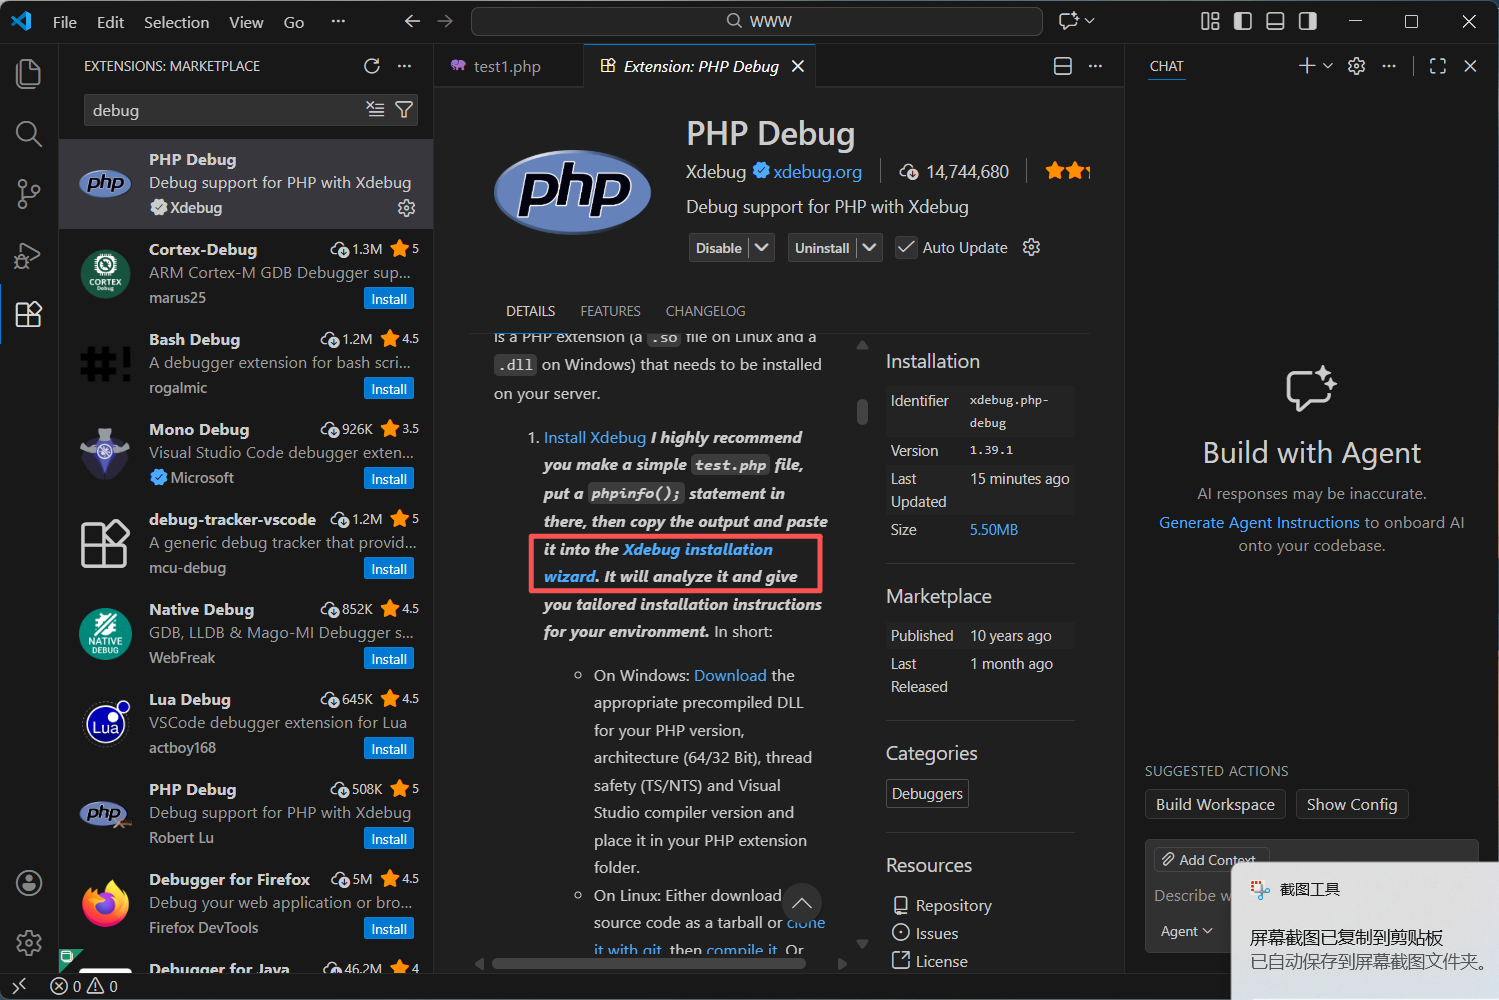The width and height of the screenshot is (1499, 1000).
Task: Open the extension filter funnel
Action: [404, 109]
